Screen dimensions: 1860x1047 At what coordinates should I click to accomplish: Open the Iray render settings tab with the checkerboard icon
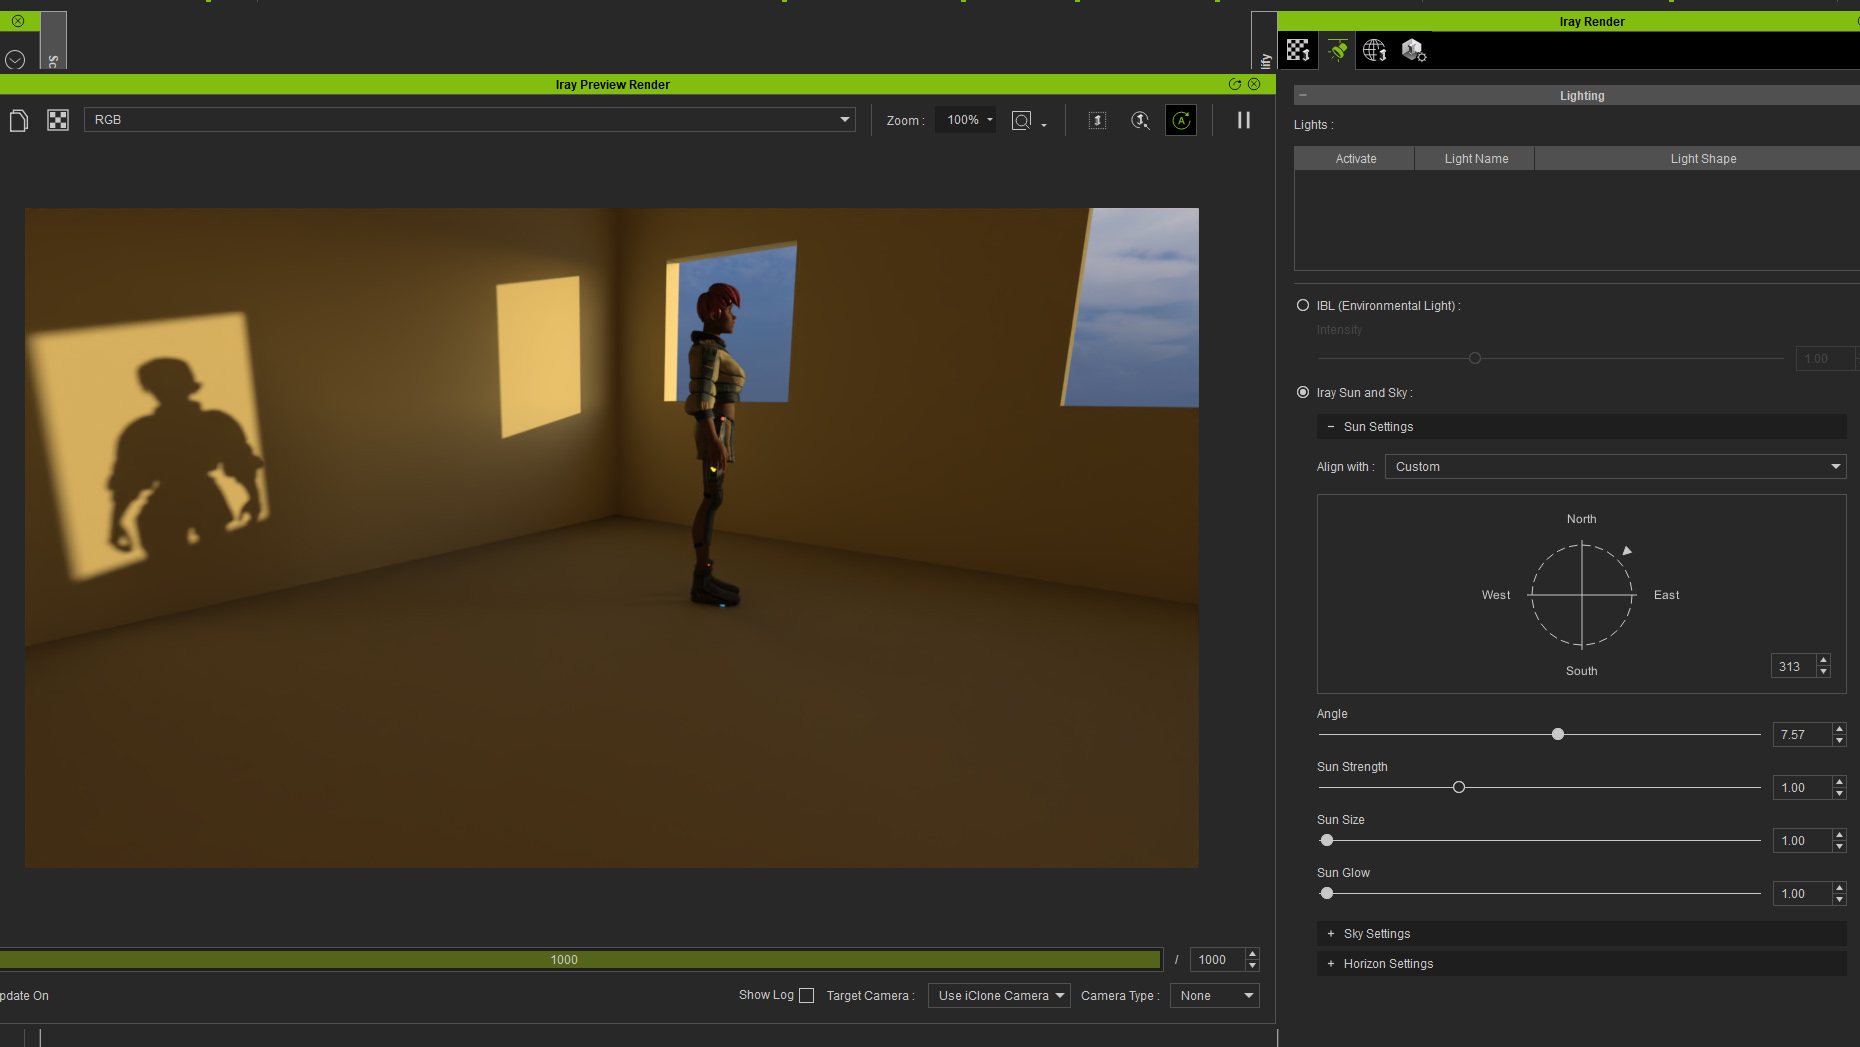pos(1298,50)
